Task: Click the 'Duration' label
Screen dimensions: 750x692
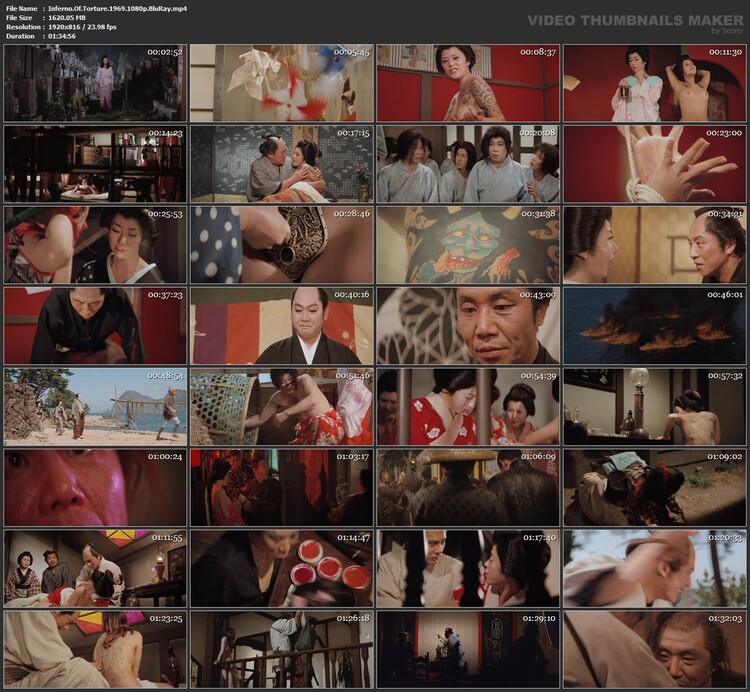Action: click(21, 36)
